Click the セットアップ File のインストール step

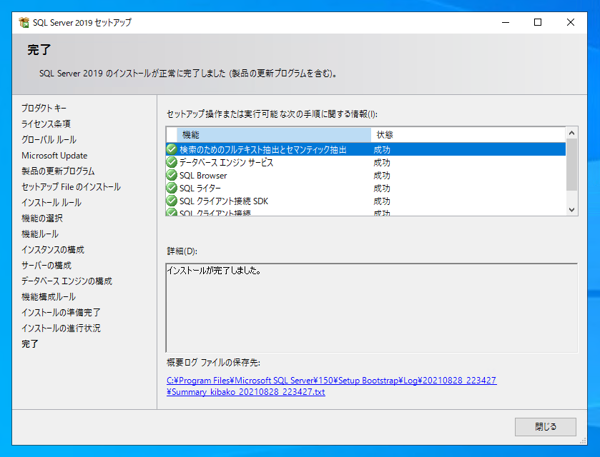(x=71, y=187)
